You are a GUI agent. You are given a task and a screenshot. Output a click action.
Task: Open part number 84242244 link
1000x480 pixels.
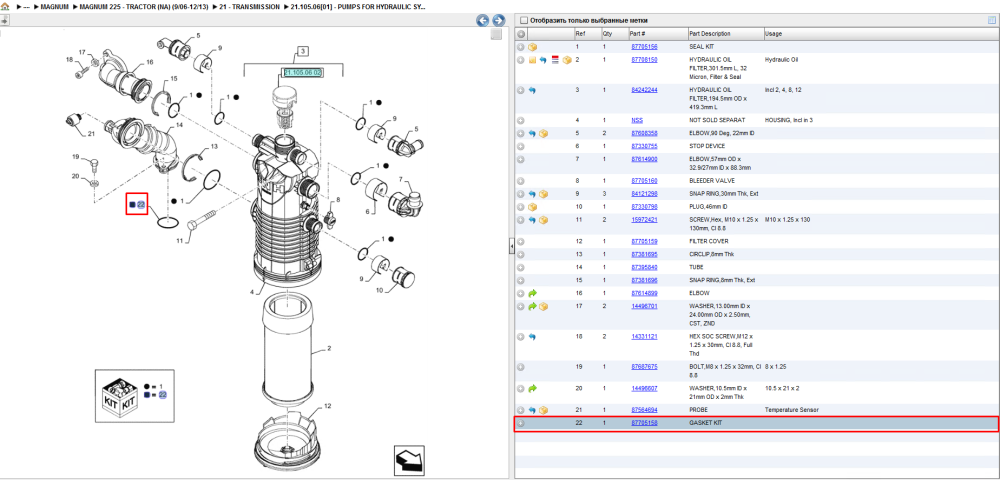pos(644,91)
